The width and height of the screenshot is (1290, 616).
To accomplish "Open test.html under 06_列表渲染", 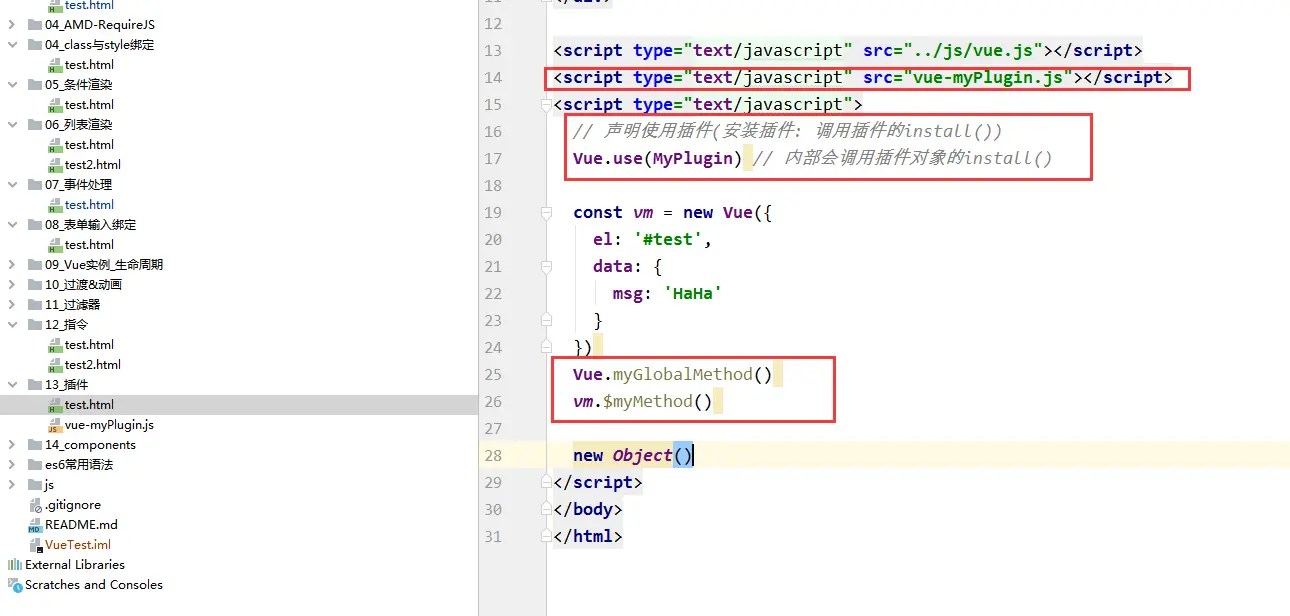I will coord(90,145).
